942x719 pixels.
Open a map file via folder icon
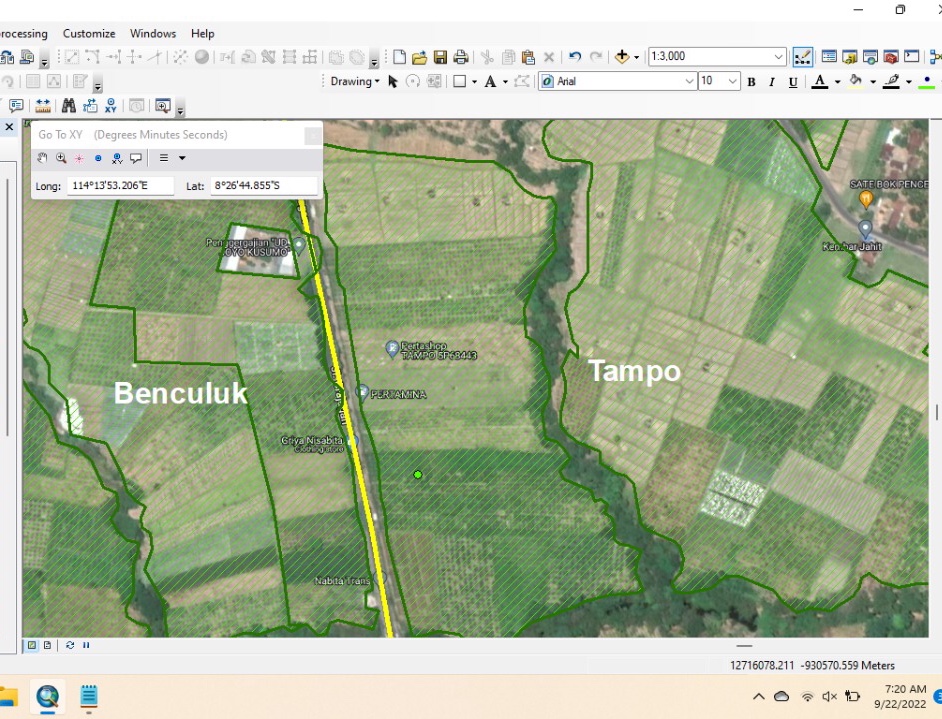coord(419,57)
